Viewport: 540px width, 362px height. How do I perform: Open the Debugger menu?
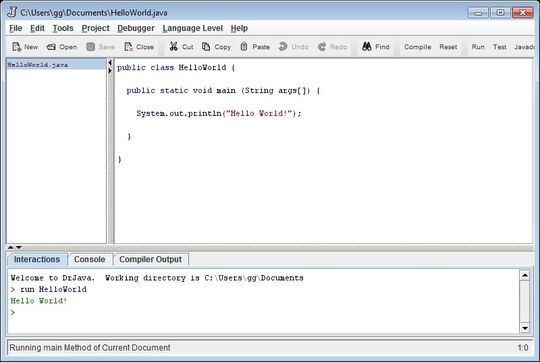(136, 28)
